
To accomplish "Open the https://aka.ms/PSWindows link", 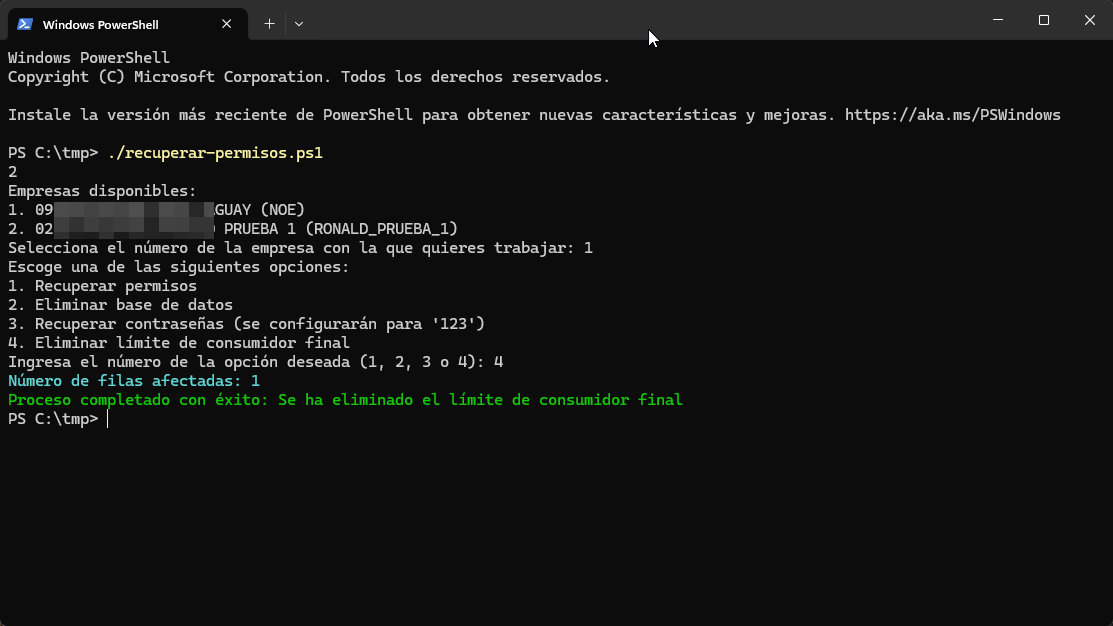I will tap(952, 115).
